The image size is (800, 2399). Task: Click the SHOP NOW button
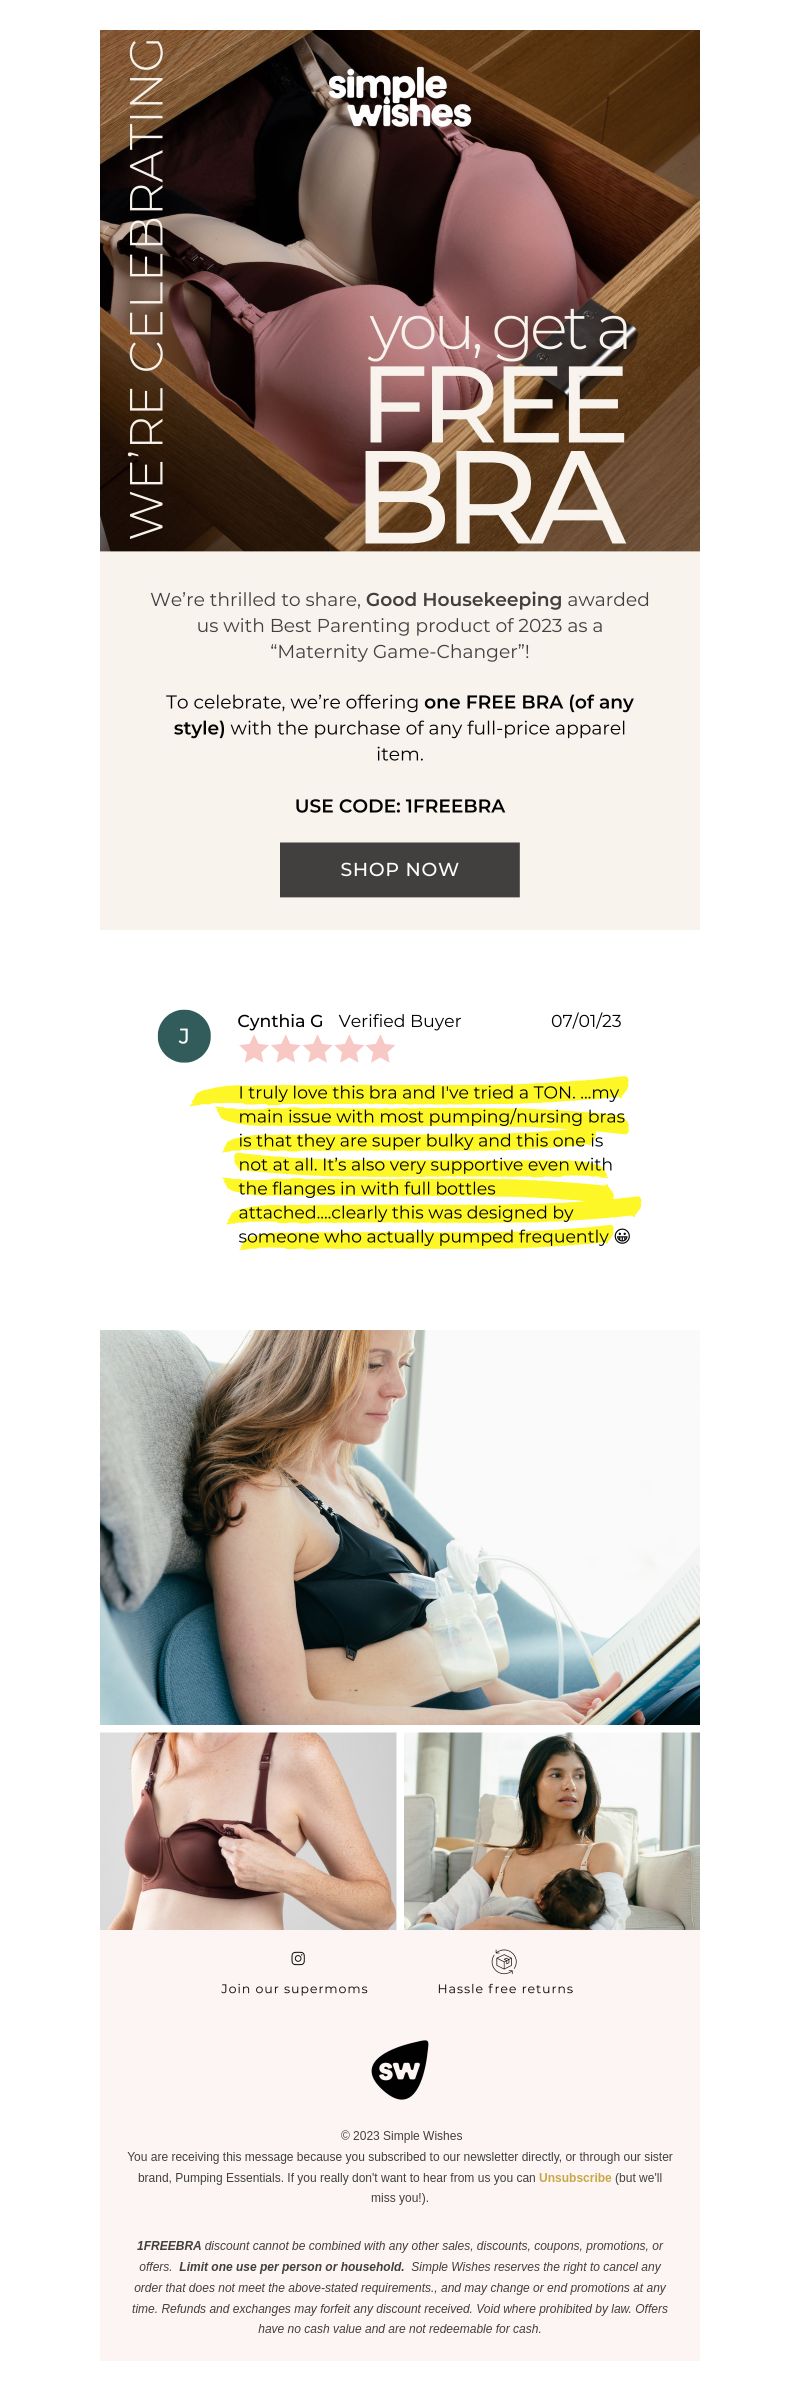[x=400, y=869]
